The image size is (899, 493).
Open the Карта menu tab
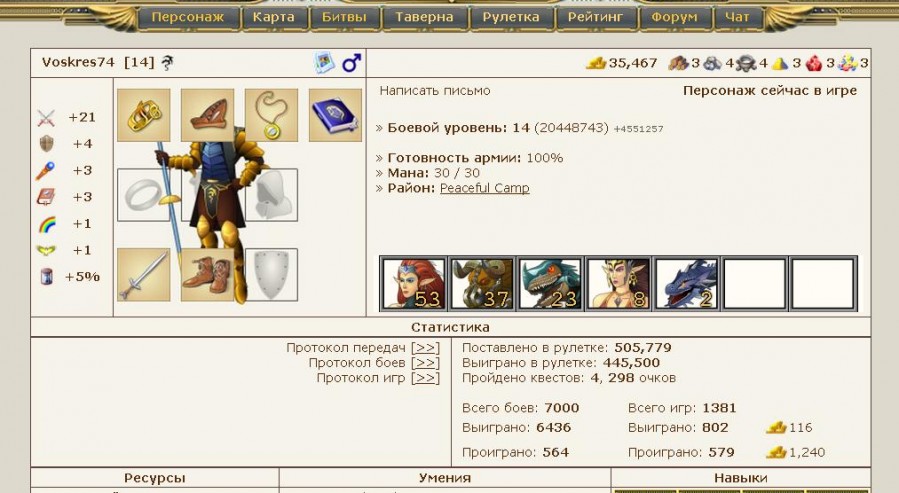[273, 17]
